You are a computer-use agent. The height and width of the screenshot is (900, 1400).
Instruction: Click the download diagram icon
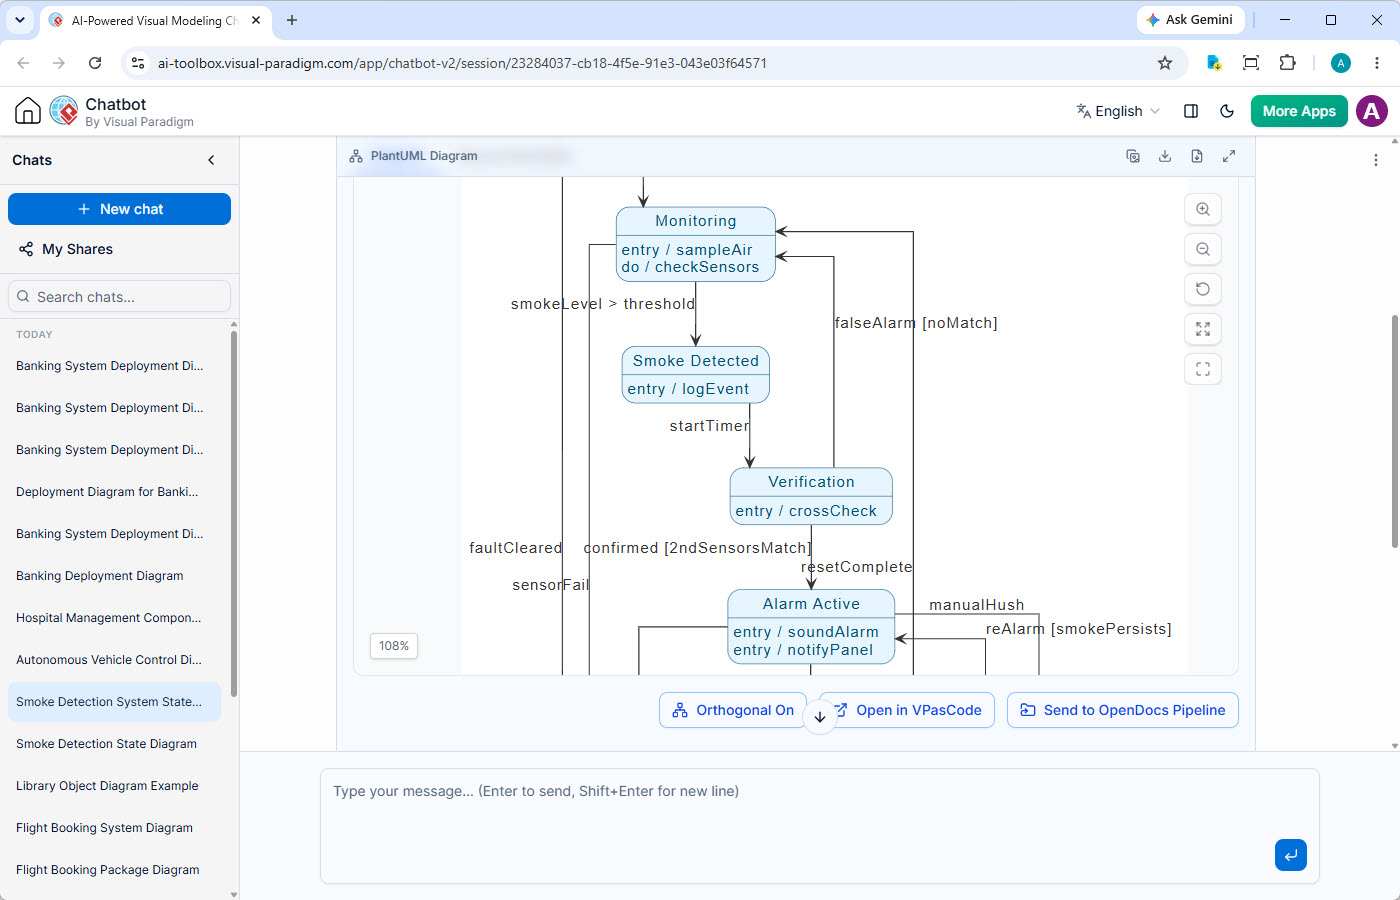tap(1165, 156)
